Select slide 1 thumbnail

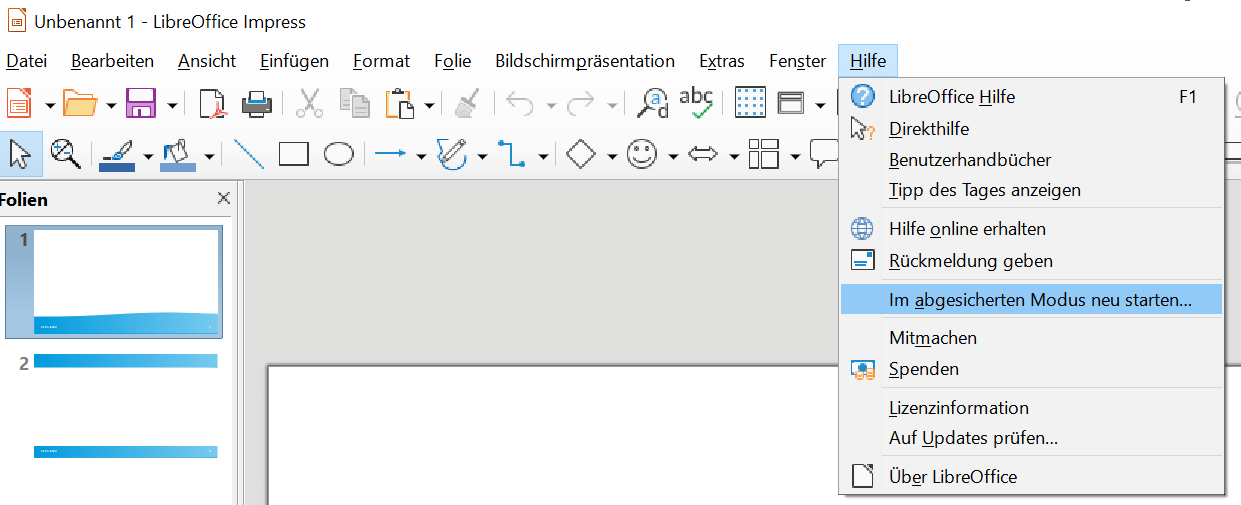(x=115, y=282)
